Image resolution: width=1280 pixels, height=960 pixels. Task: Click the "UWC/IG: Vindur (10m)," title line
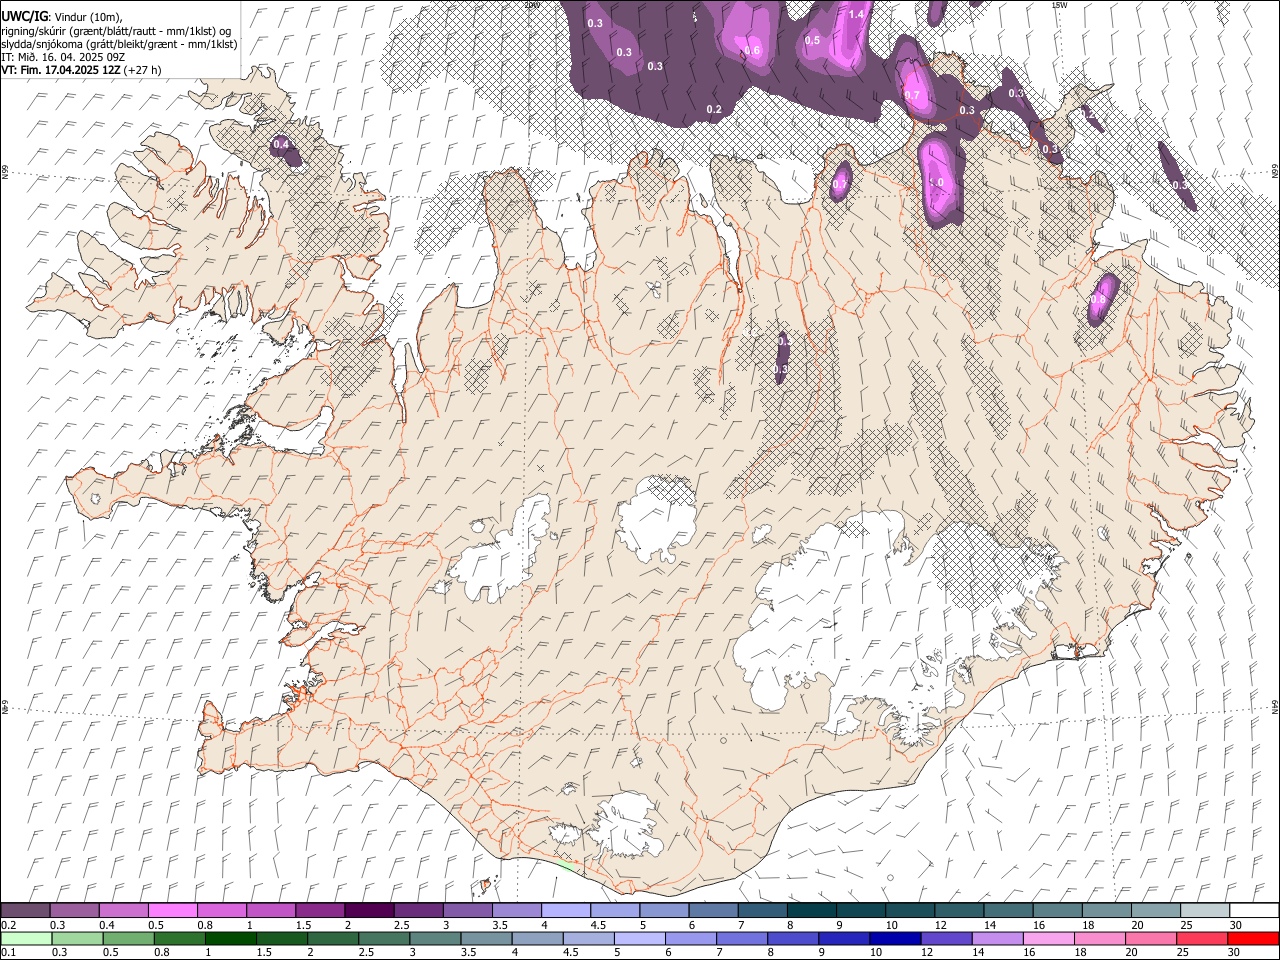62,17
